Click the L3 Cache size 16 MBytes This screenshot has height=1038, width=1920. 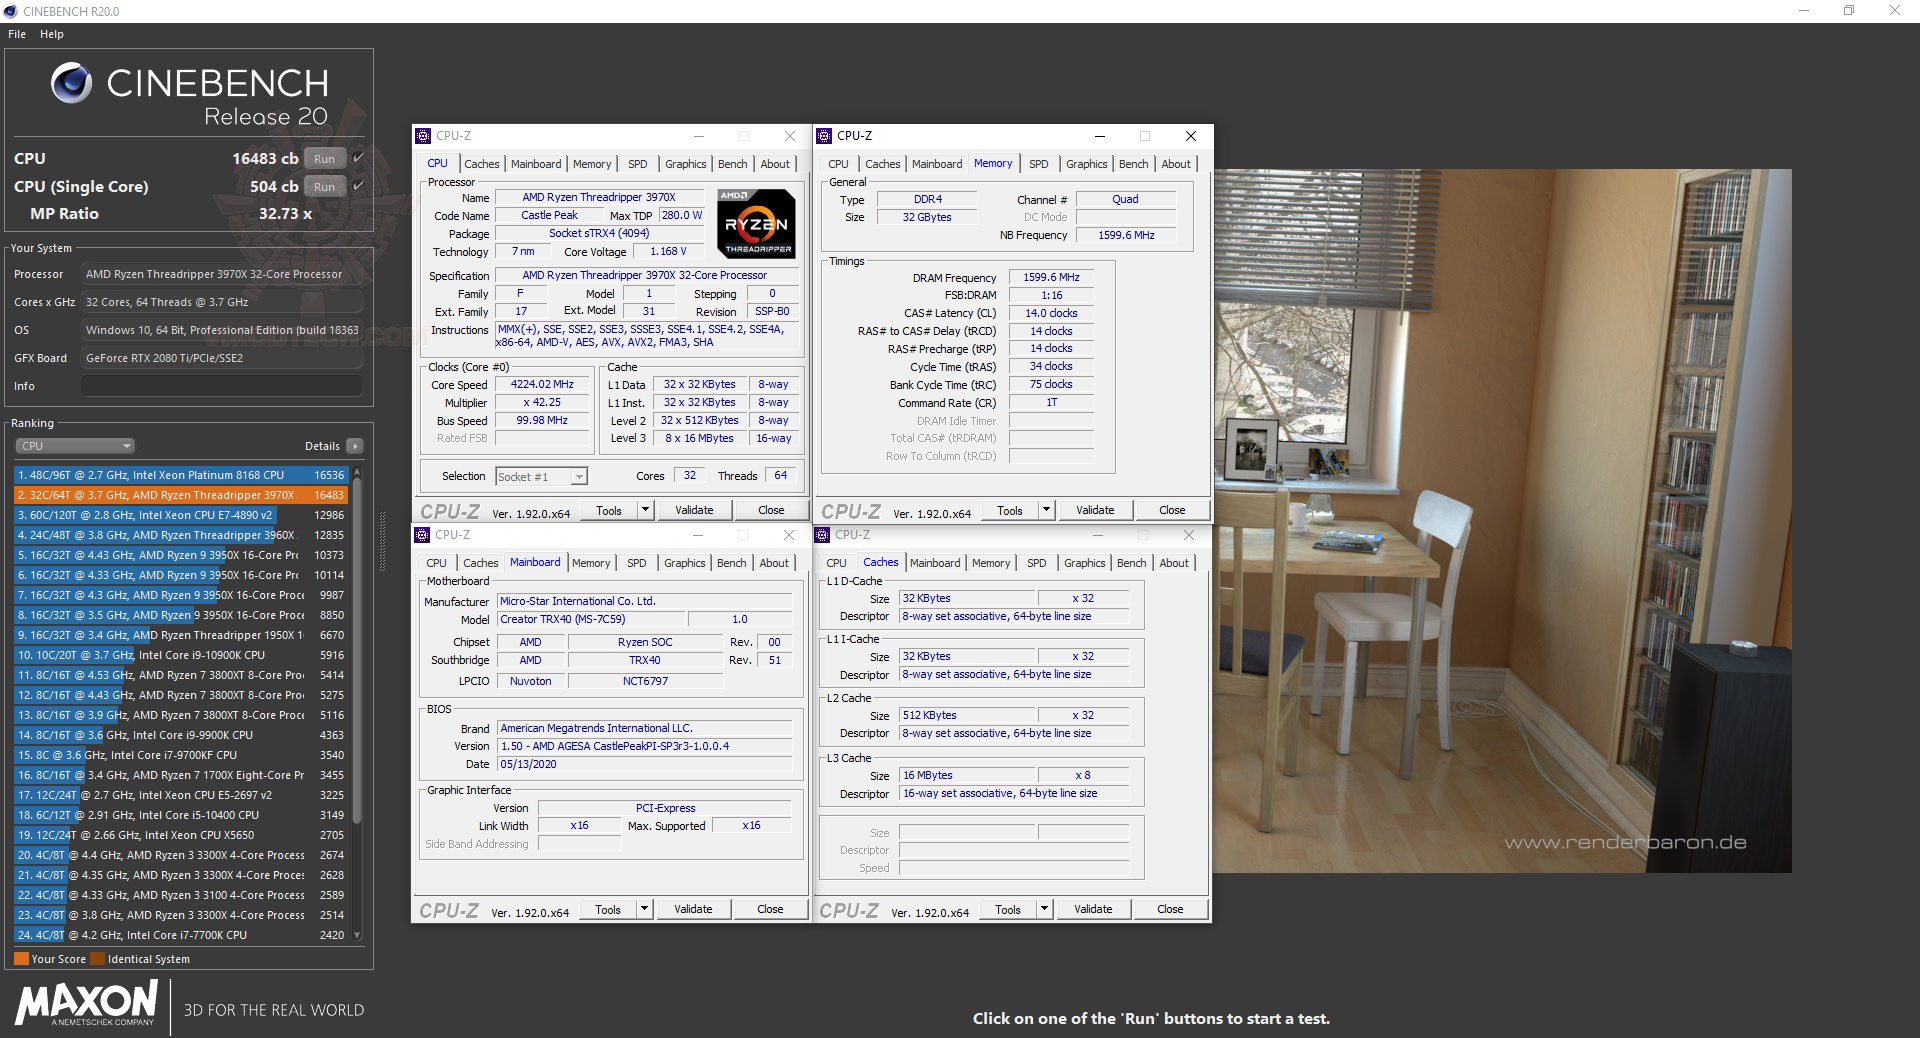(966, 775)
